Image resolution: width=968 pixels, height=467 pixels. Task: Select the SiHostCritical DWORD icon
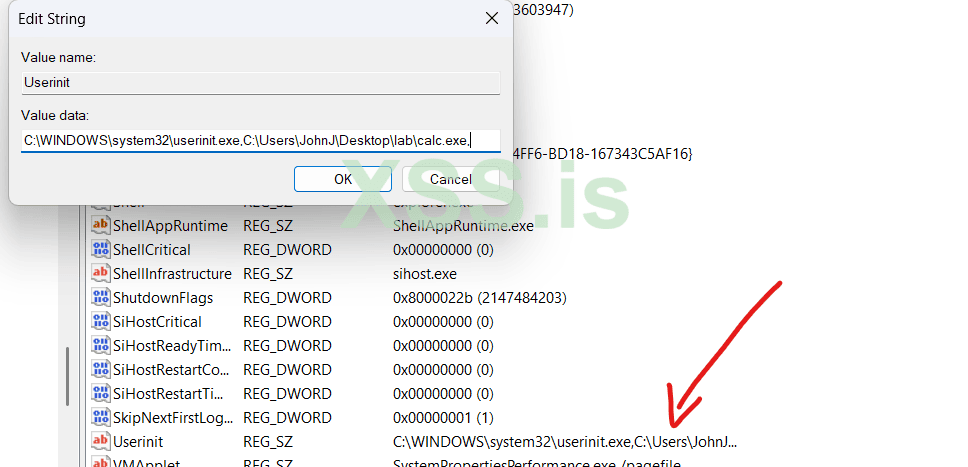pyautogui.click(x=100, y=322)
